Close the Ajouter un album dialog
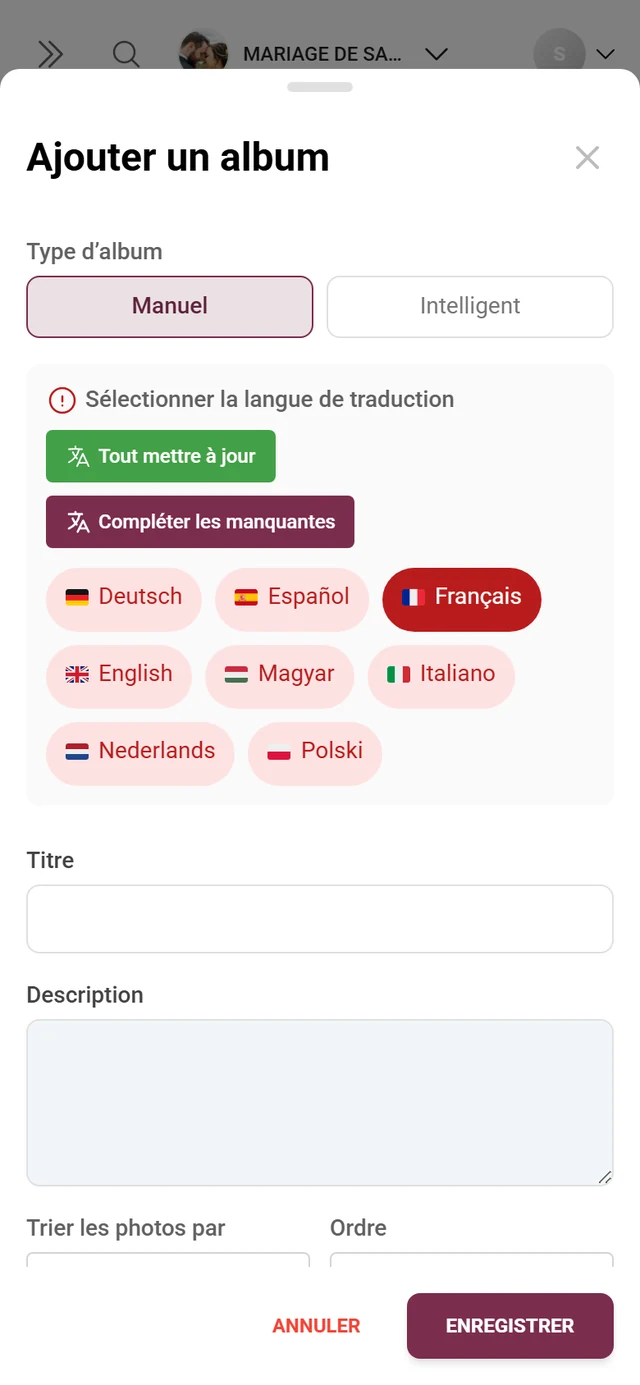The height and width of the screenshot is (1385, 640). tap(587, 158)
